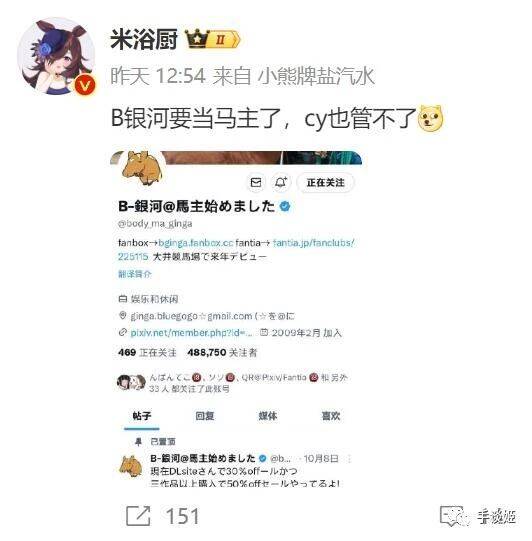Tap the share icon next to 151
The height and width of the screenshot is (541, 532).
click(x=138, y=516)
